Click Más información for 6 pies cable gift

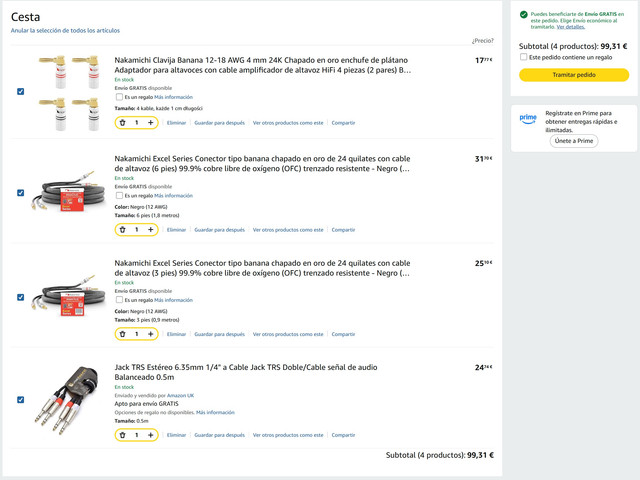coord(173,196)
